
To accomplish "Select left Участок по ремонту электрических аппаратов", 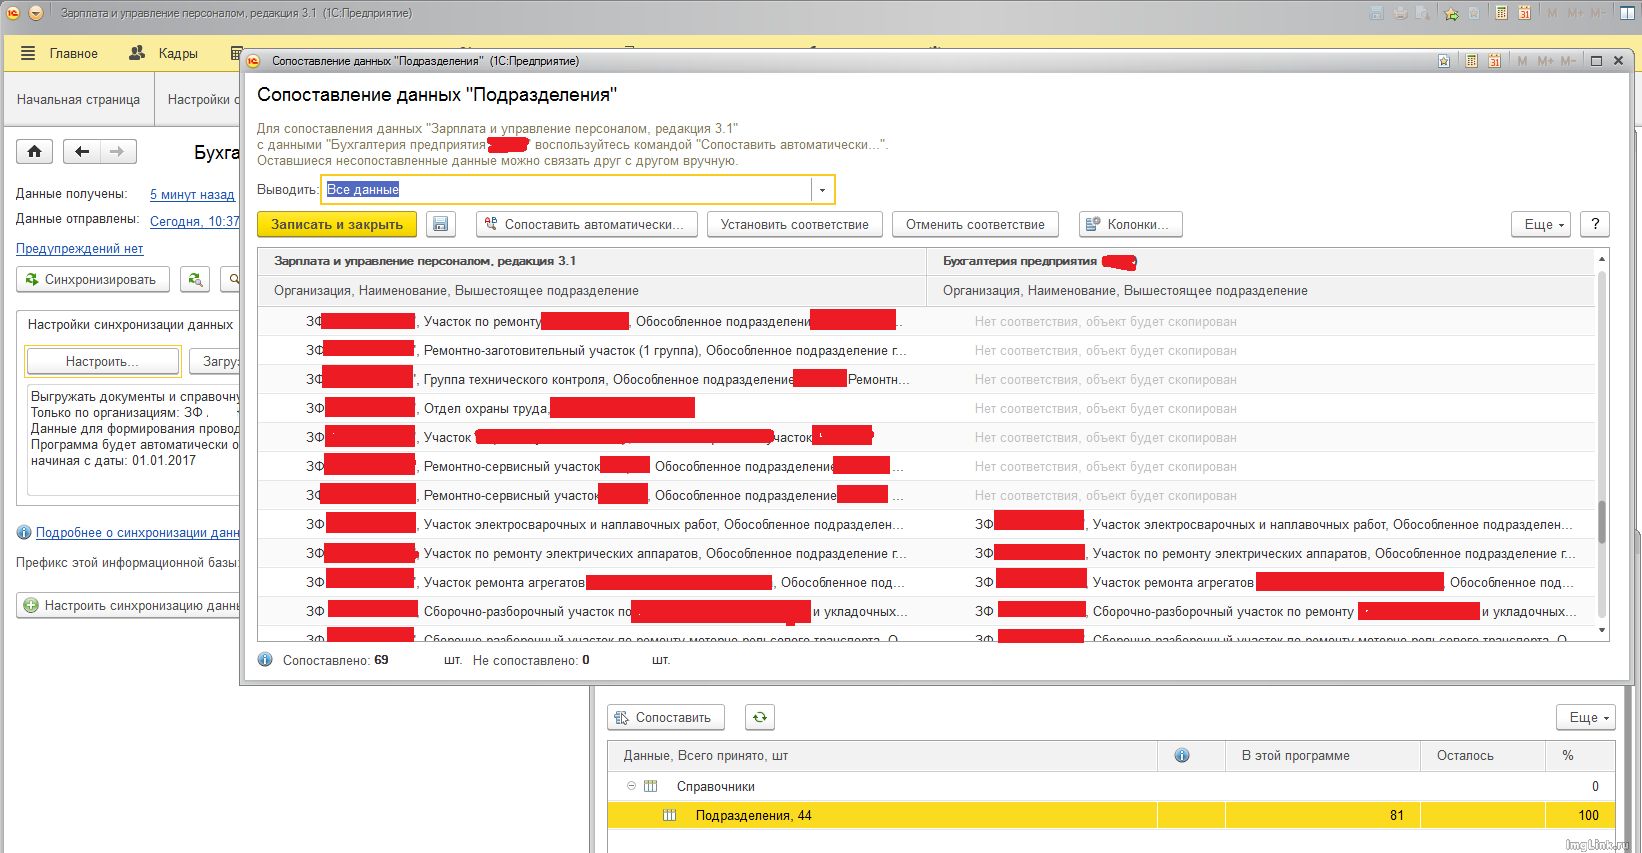I will (592, 553).
